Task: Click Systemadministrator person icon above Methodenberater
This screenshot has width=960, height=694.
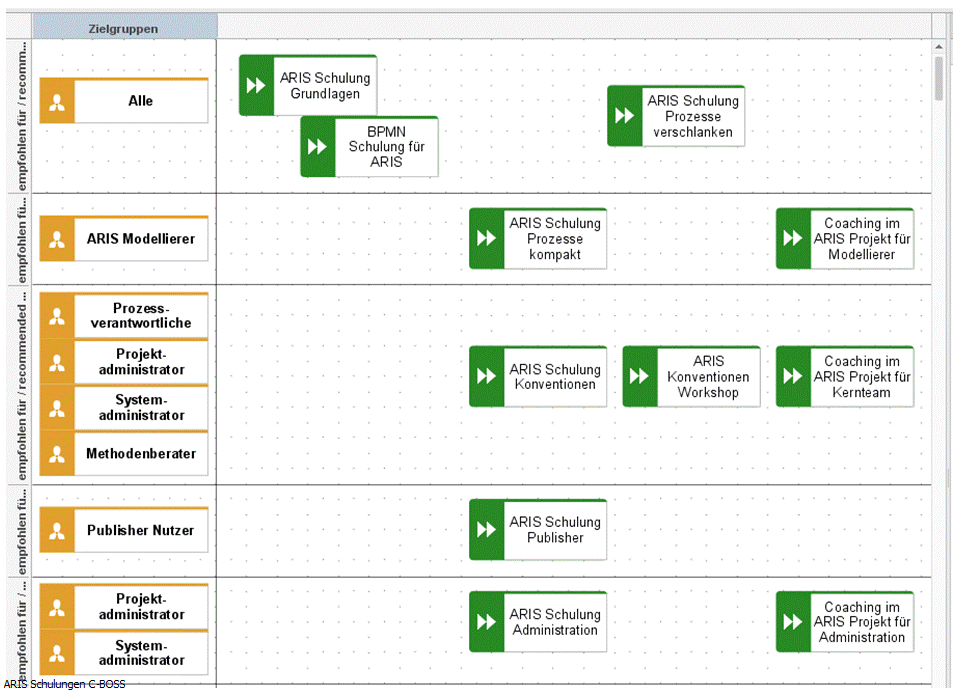Action: [x=57, y=408]
